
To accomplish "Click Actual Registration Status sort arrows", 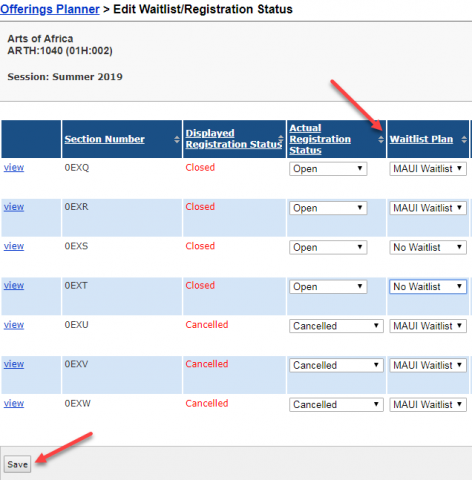I will pos(381,139).
